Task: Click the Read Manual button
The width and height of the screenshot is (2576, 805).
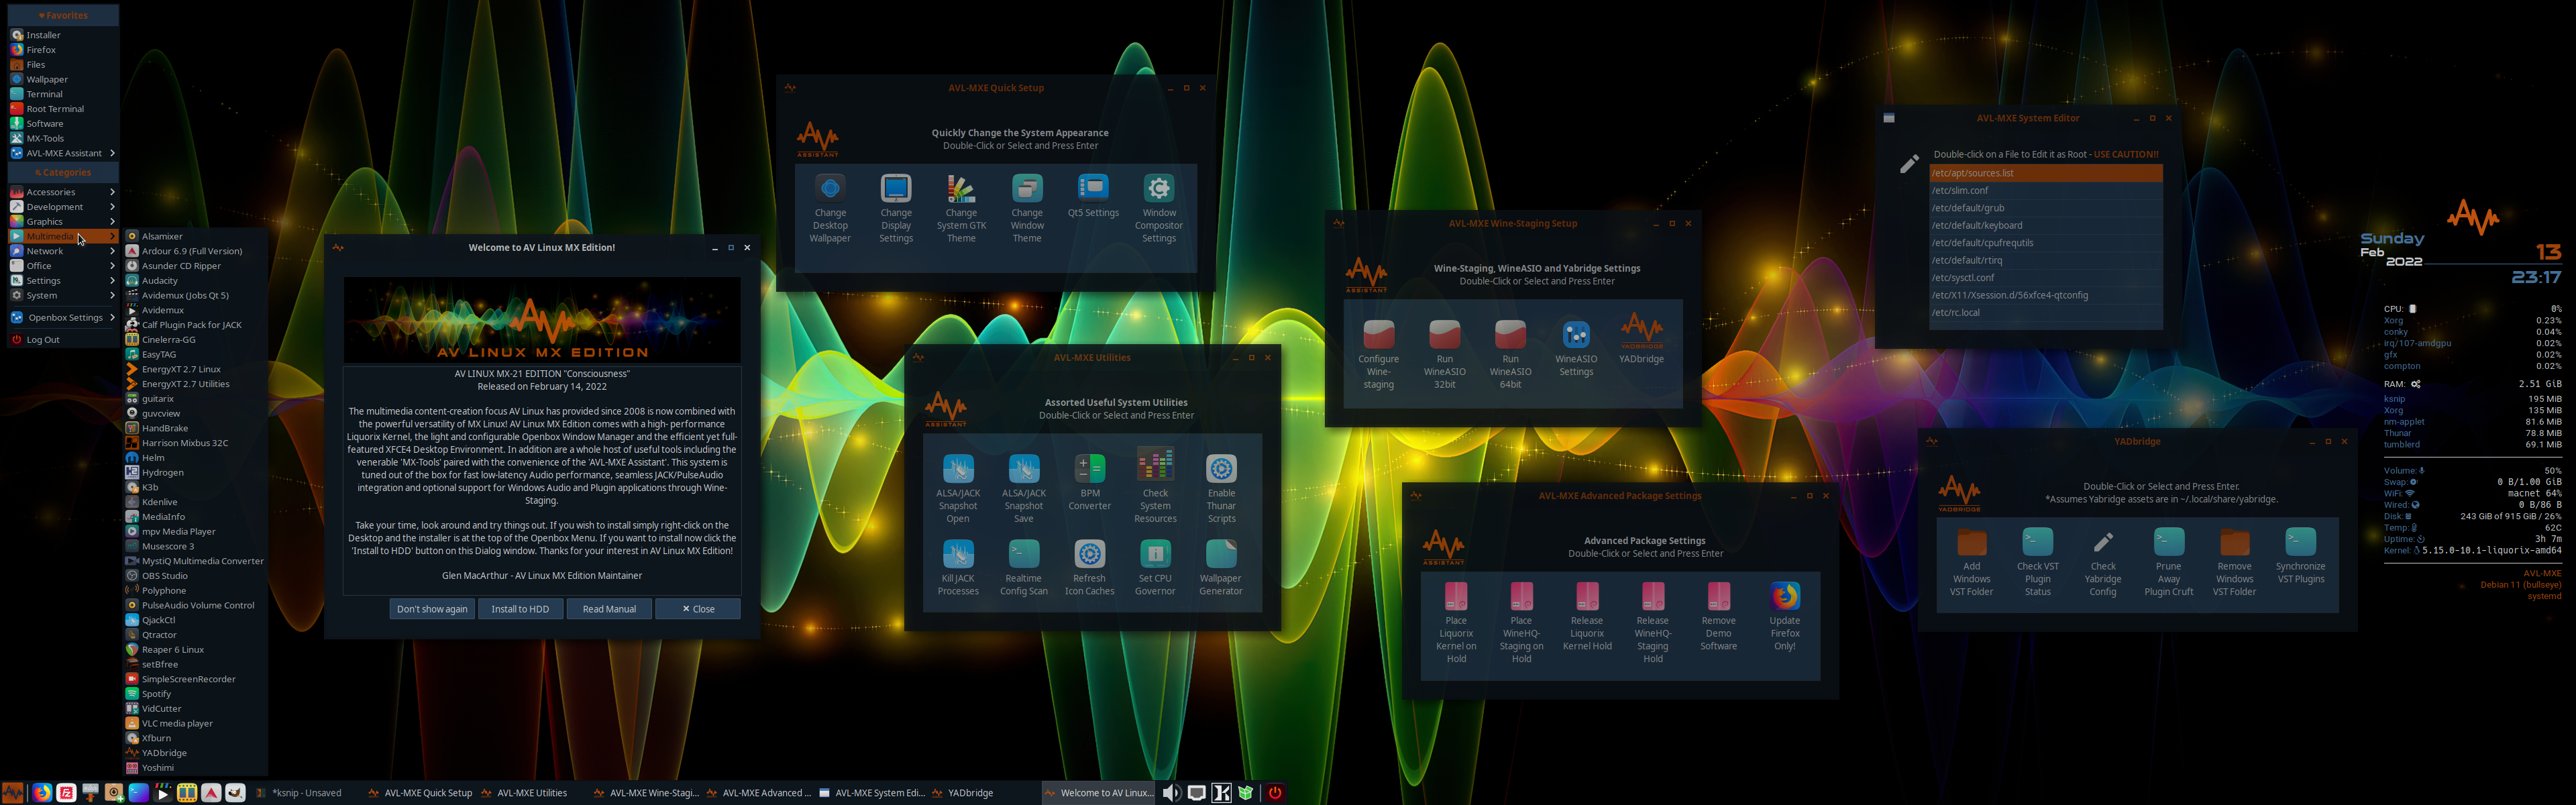Action: 609,609
